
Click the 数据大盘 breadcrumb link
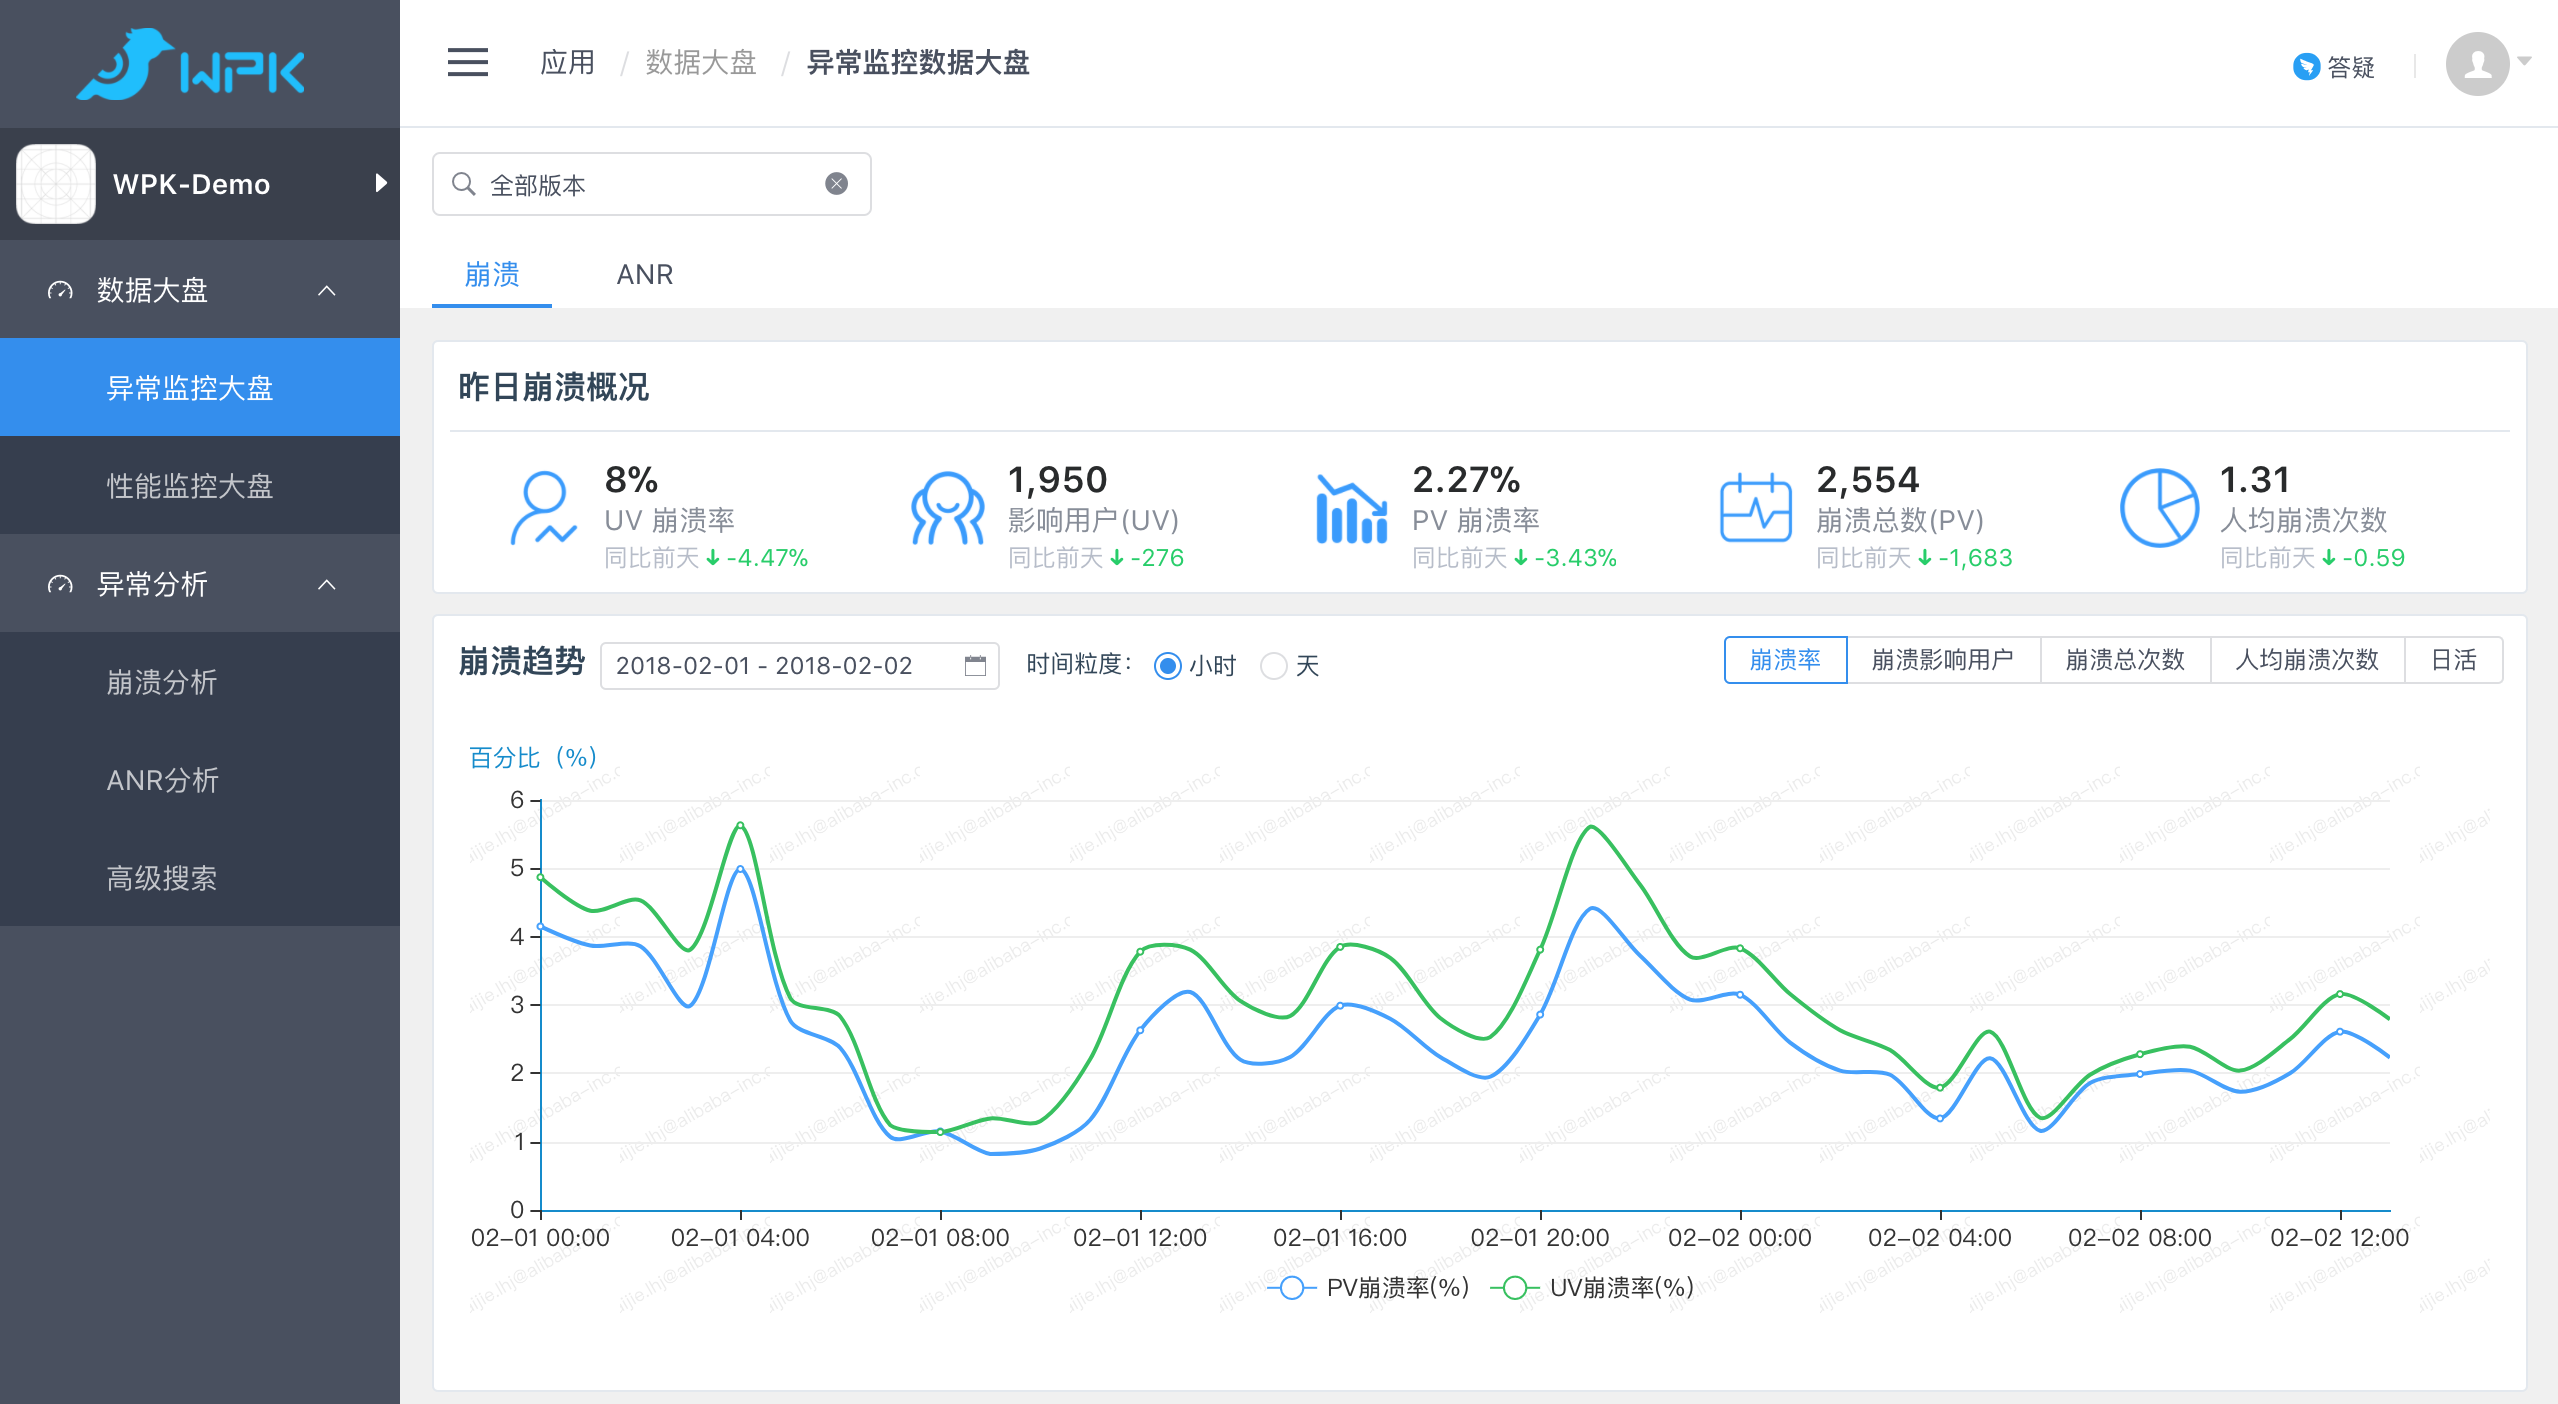pos(700,63)
